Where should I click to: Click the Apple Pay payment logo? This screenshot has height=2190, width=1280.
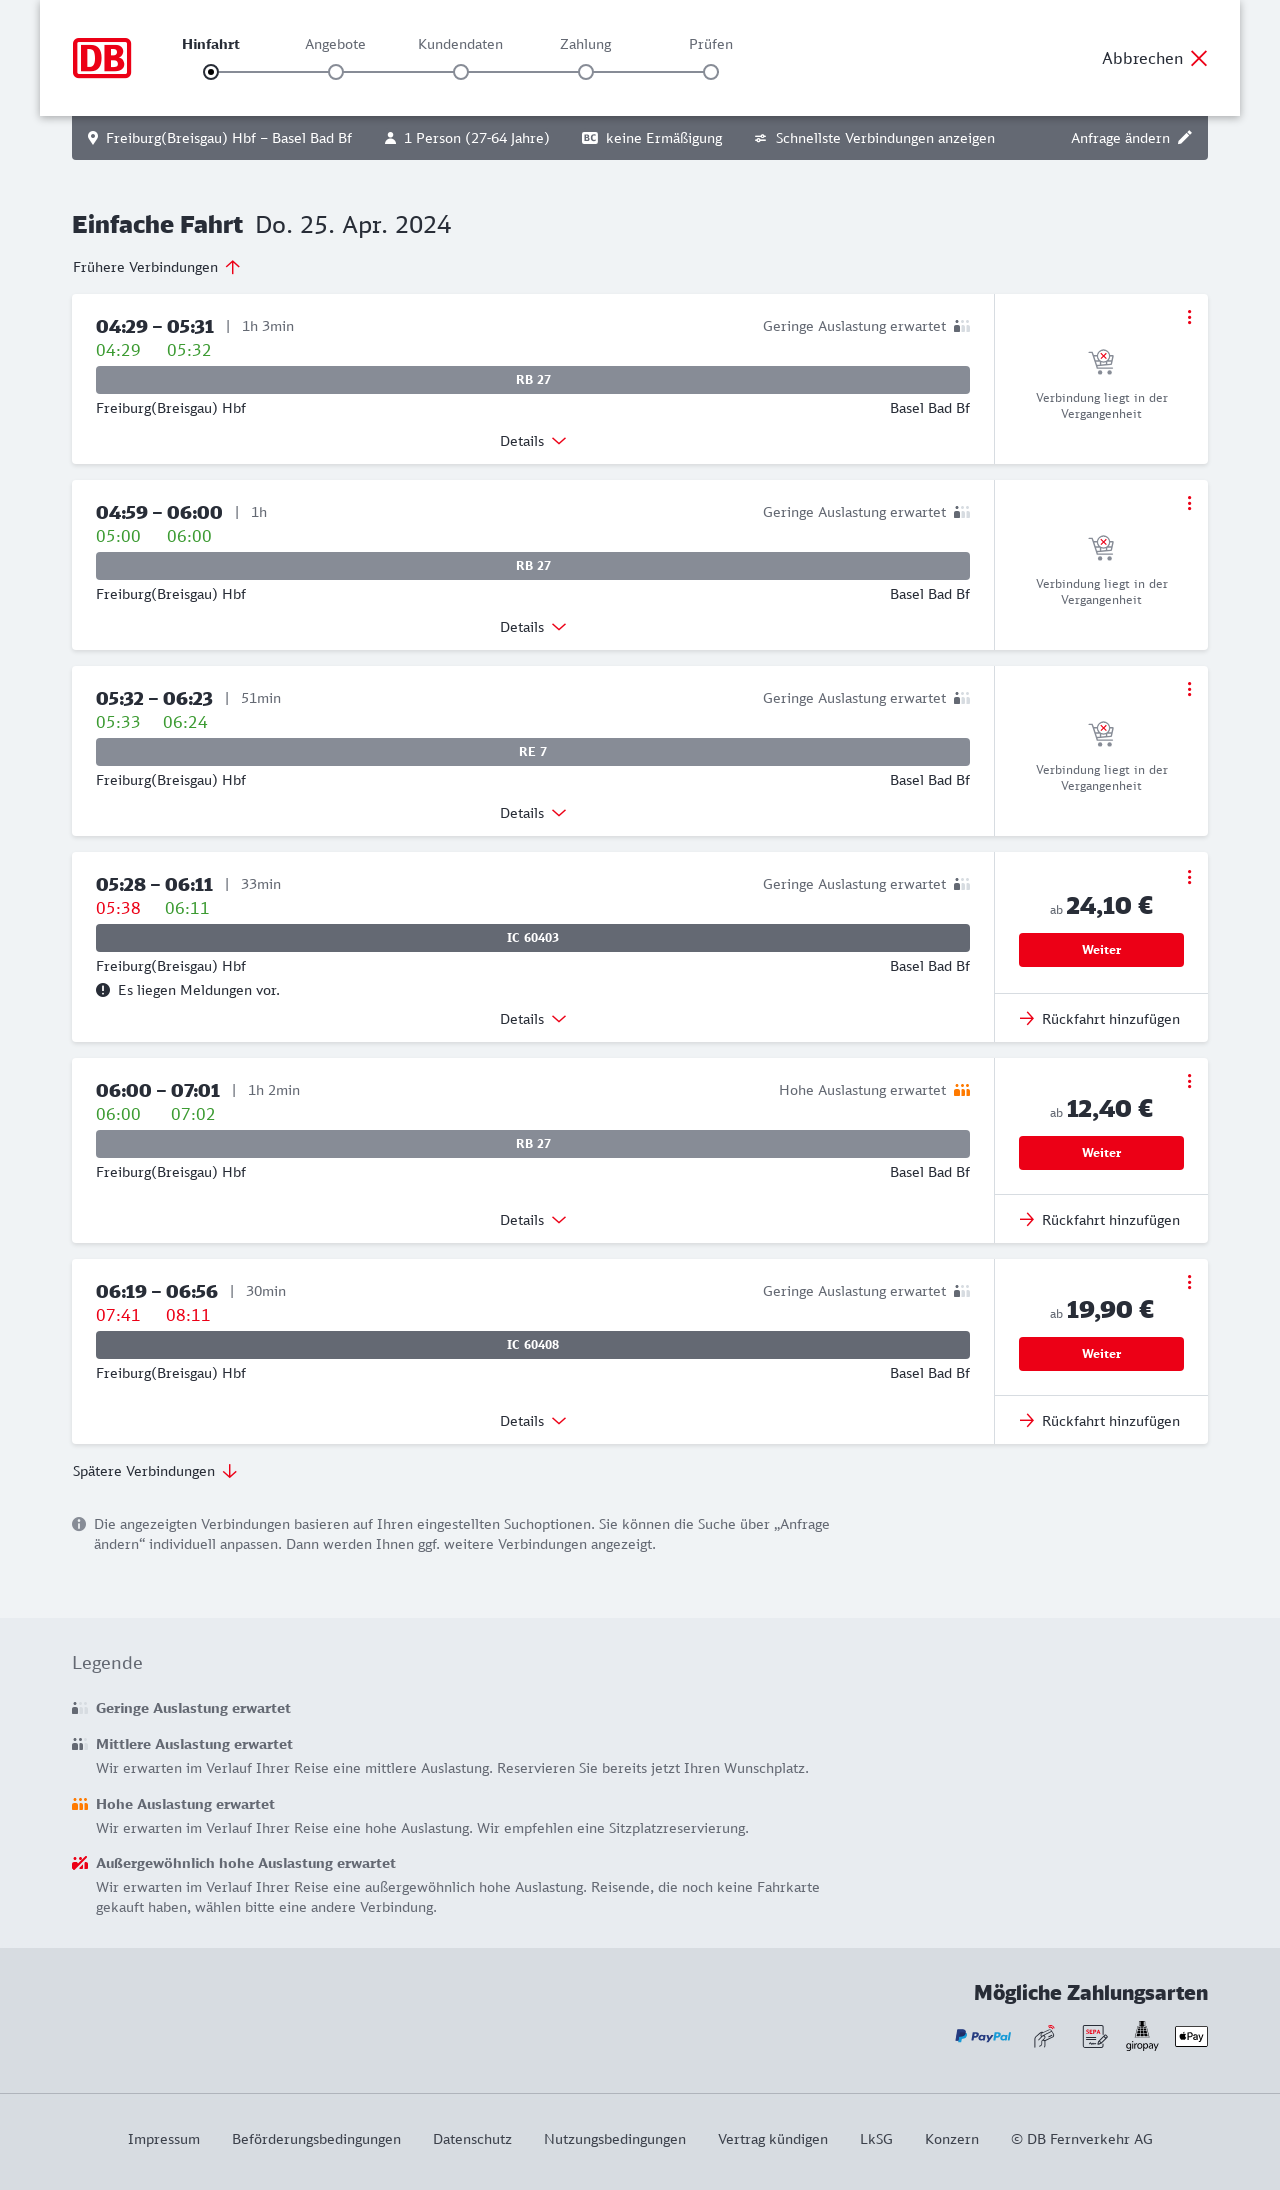click(x=1191, y=2036)
